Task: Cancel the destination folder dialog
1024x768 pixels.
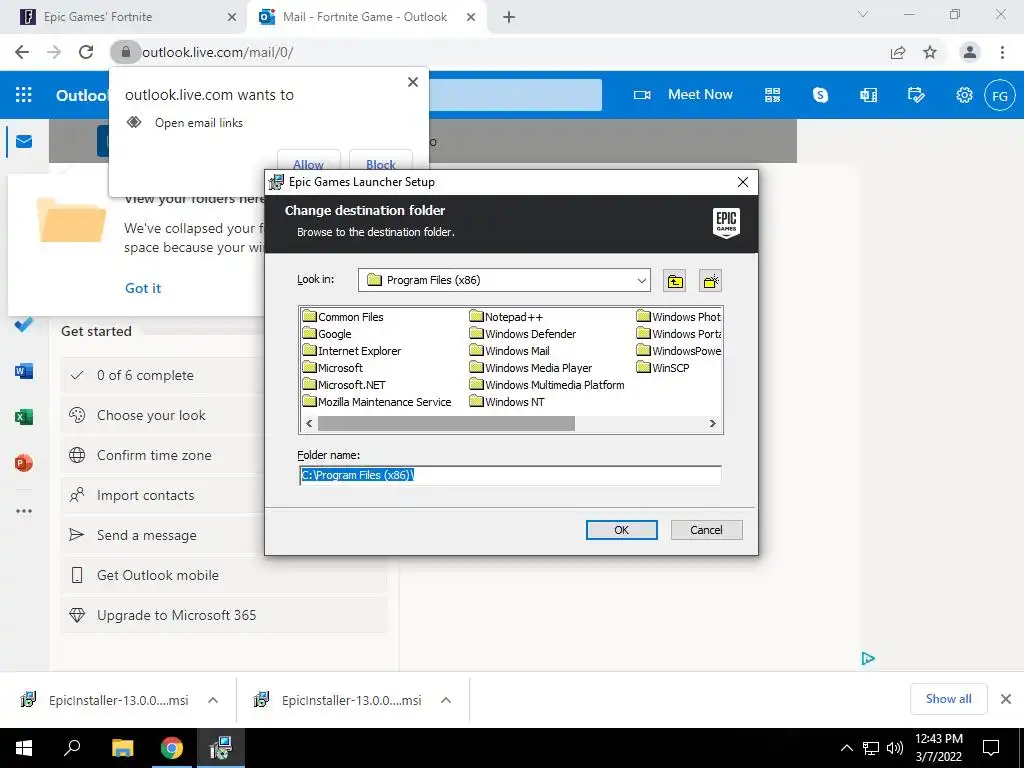Action: pyautogui.click(x=707, y=530)
